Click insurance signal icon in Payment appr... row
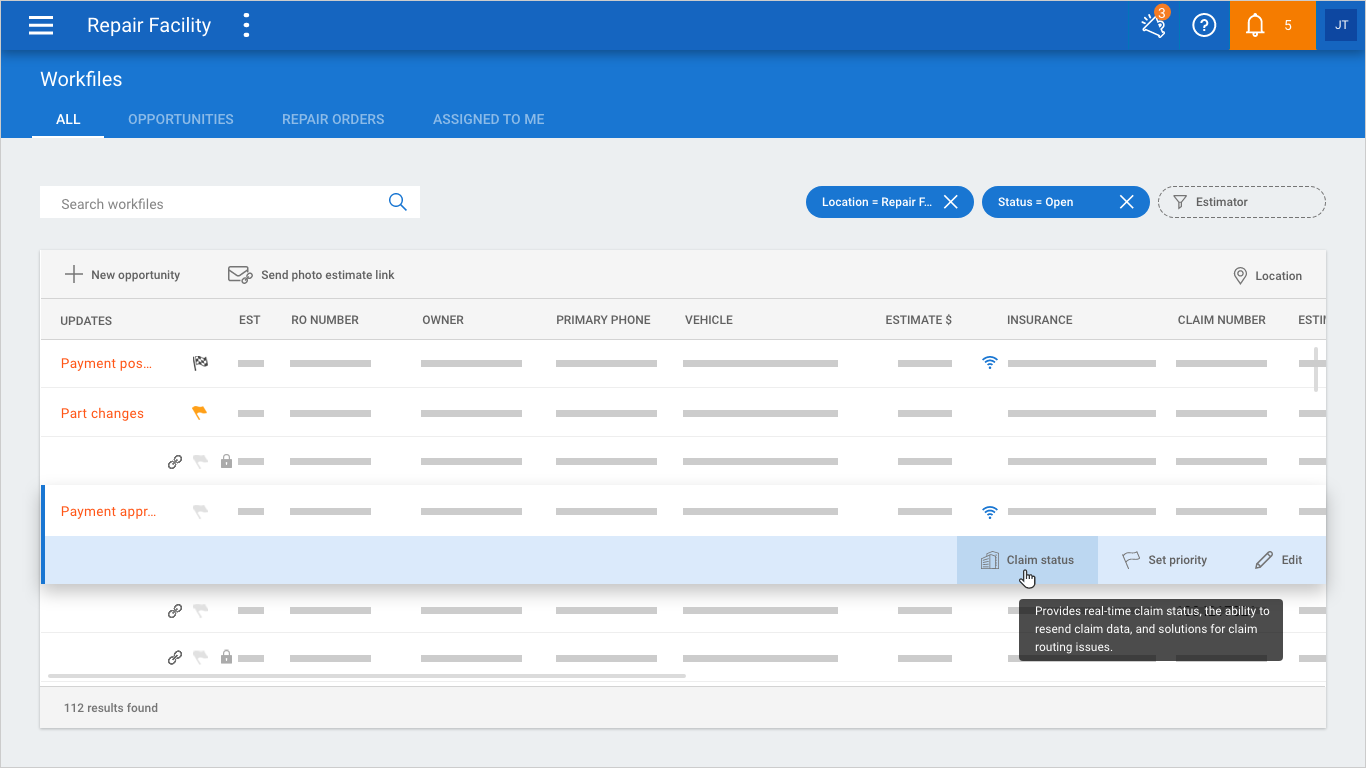 990,512
